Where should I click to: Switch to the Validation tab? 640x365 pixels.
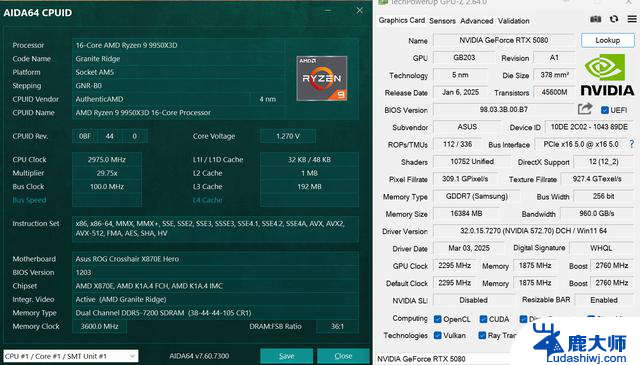click(x=513, y=21)
